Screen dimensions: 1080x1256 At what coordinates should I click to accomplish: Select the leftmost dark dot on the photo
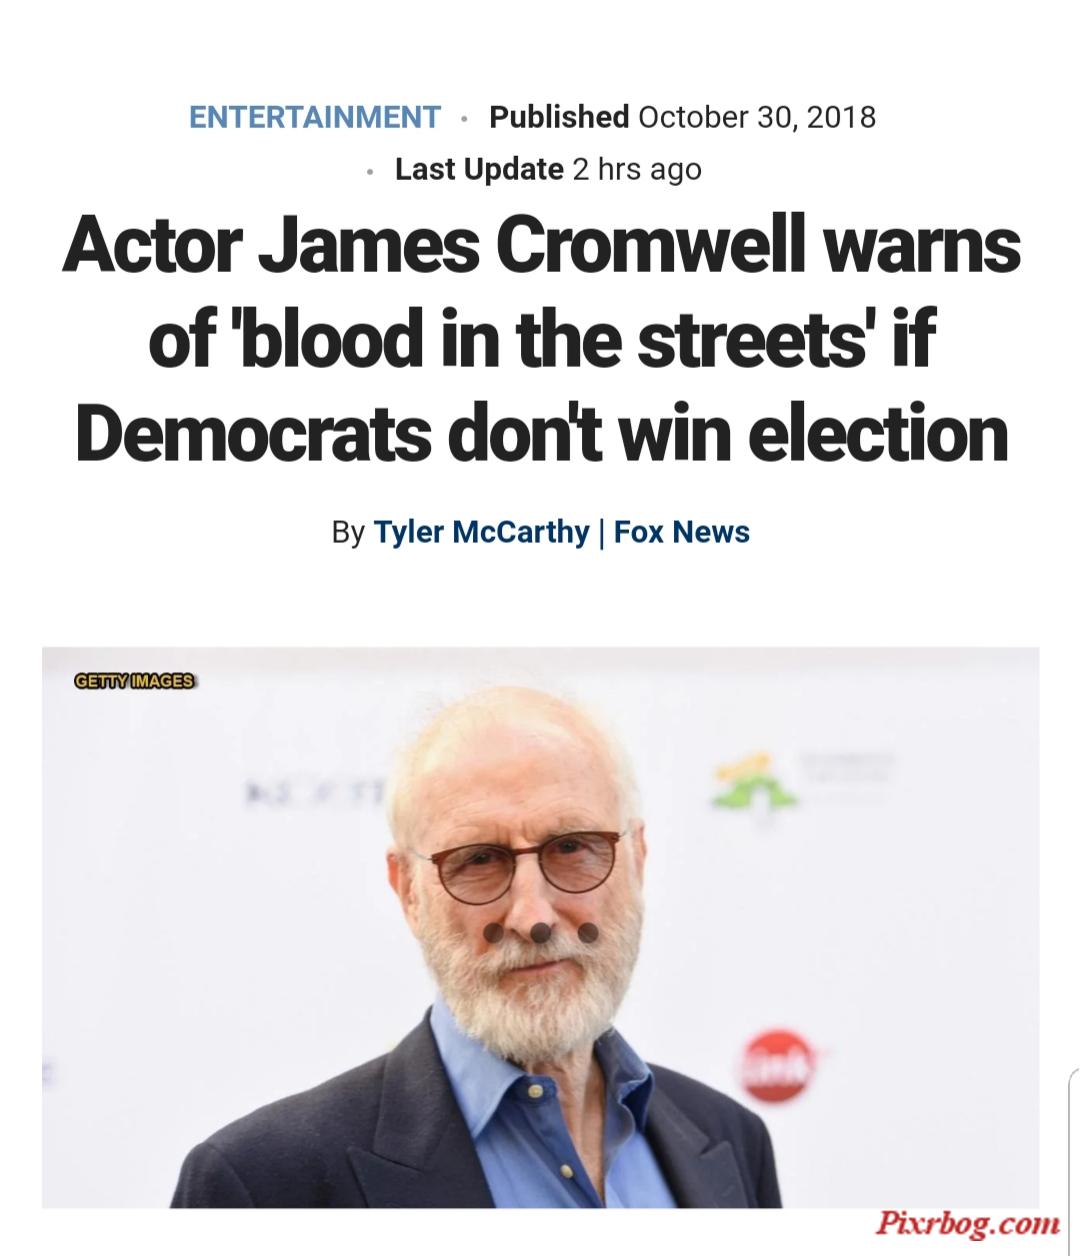coord(493,933)
